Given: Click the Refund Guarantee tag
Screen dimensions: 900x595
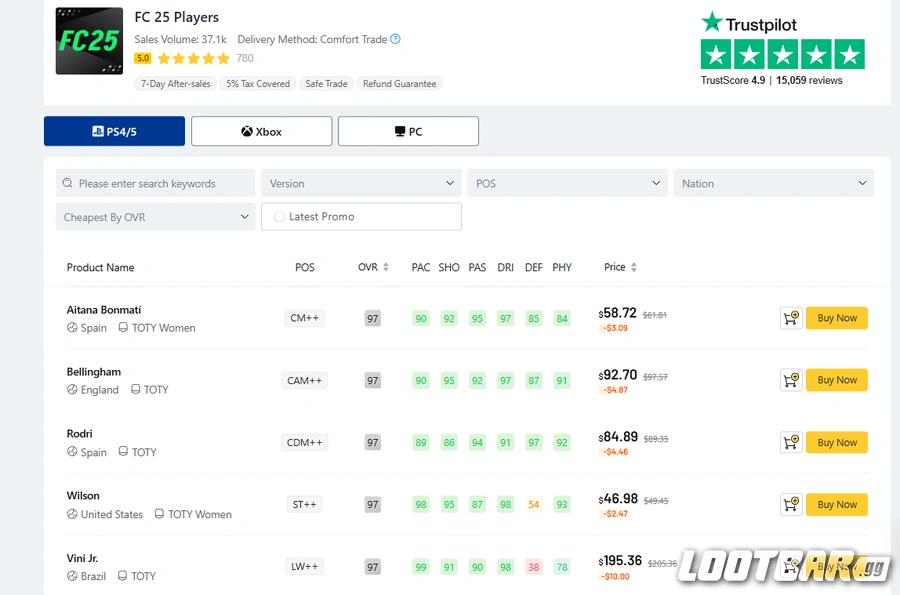Looking at the screenshot, I should click(399, 84).
